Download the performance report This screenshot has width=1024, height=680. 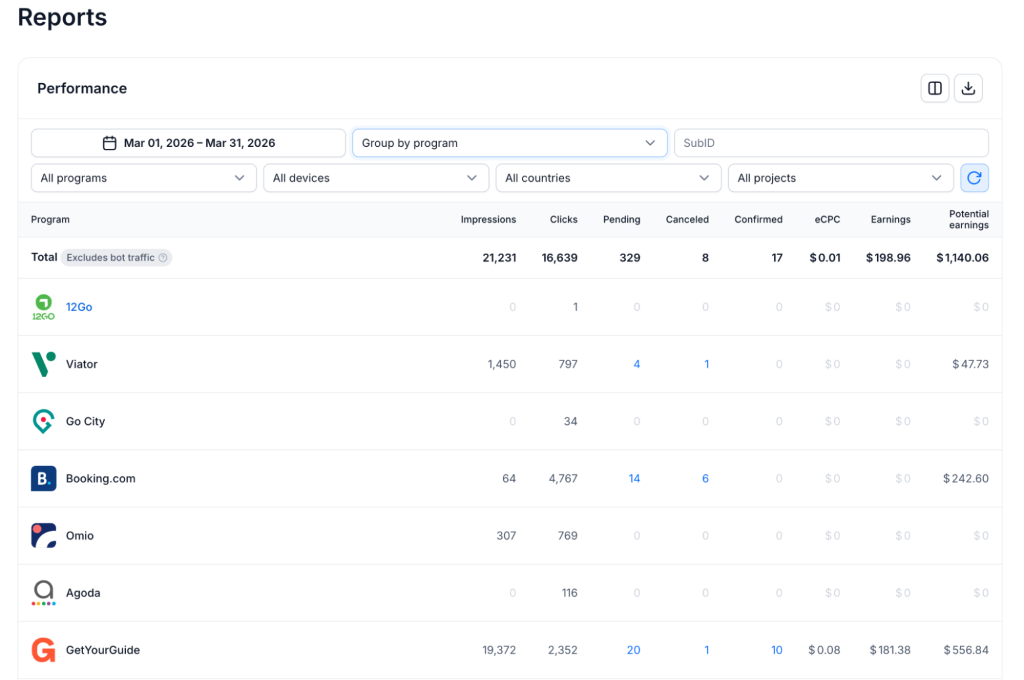pyautogui.click(x=968, y=88)
